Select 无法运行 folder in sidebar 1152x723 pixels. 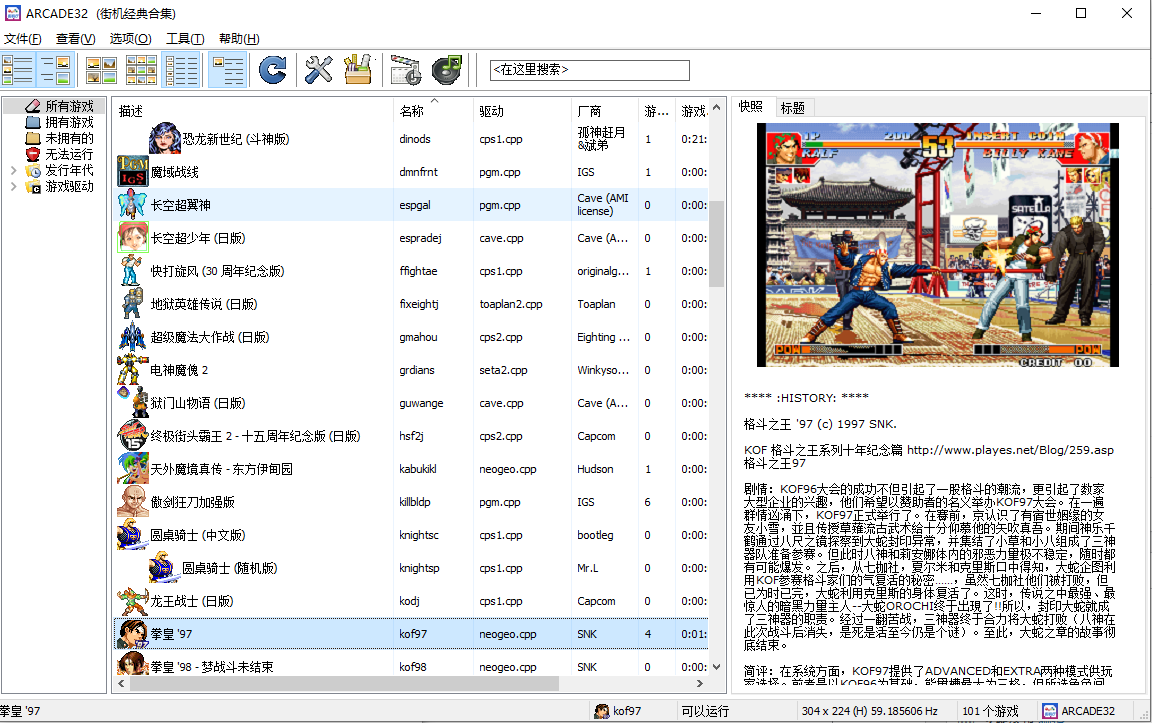[x=69, y=154]
